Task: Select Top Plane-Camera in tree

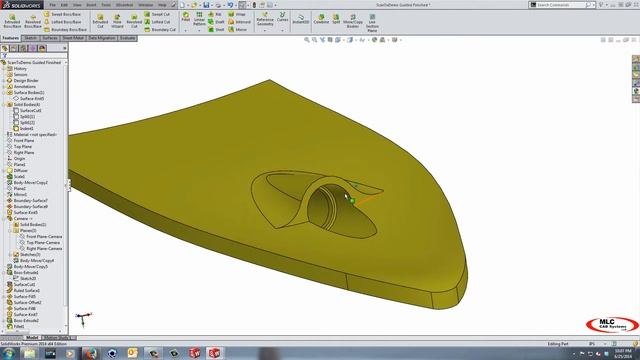Action: click(43, 242)
